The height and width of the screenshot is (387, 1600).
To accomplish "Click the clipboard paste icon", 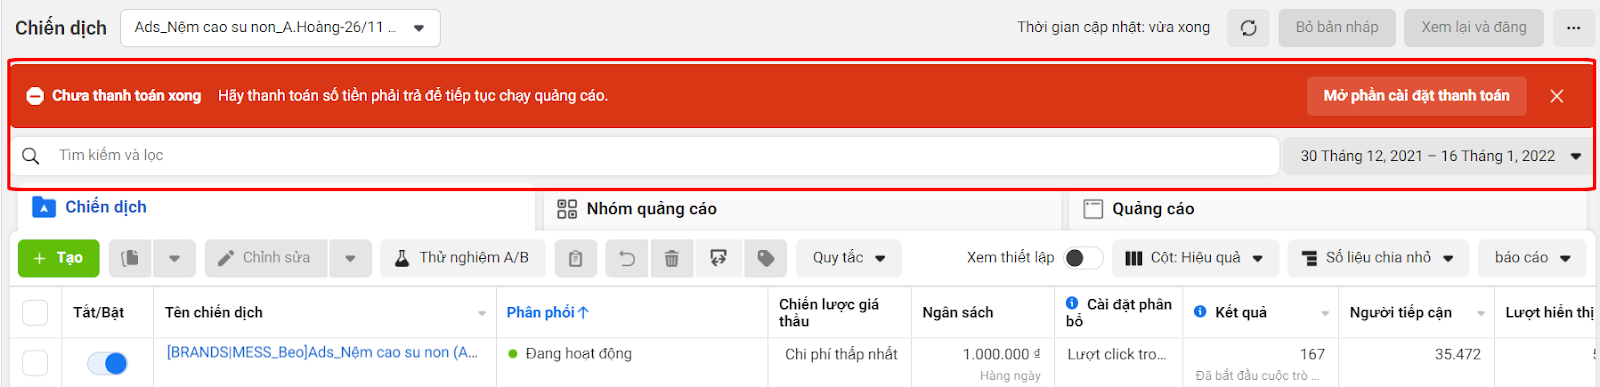I will 576,258.
